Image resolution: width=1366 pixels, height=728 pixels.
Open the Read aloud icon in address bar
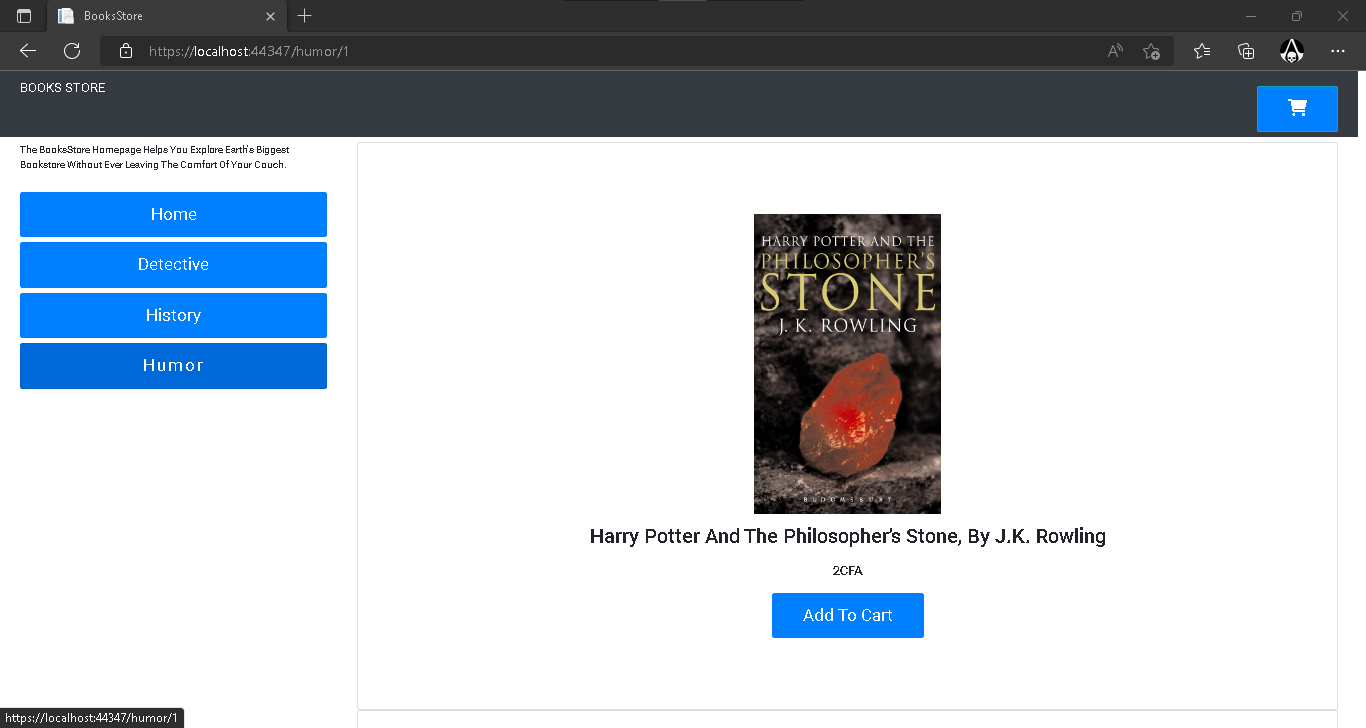(x=1116, y=51)
